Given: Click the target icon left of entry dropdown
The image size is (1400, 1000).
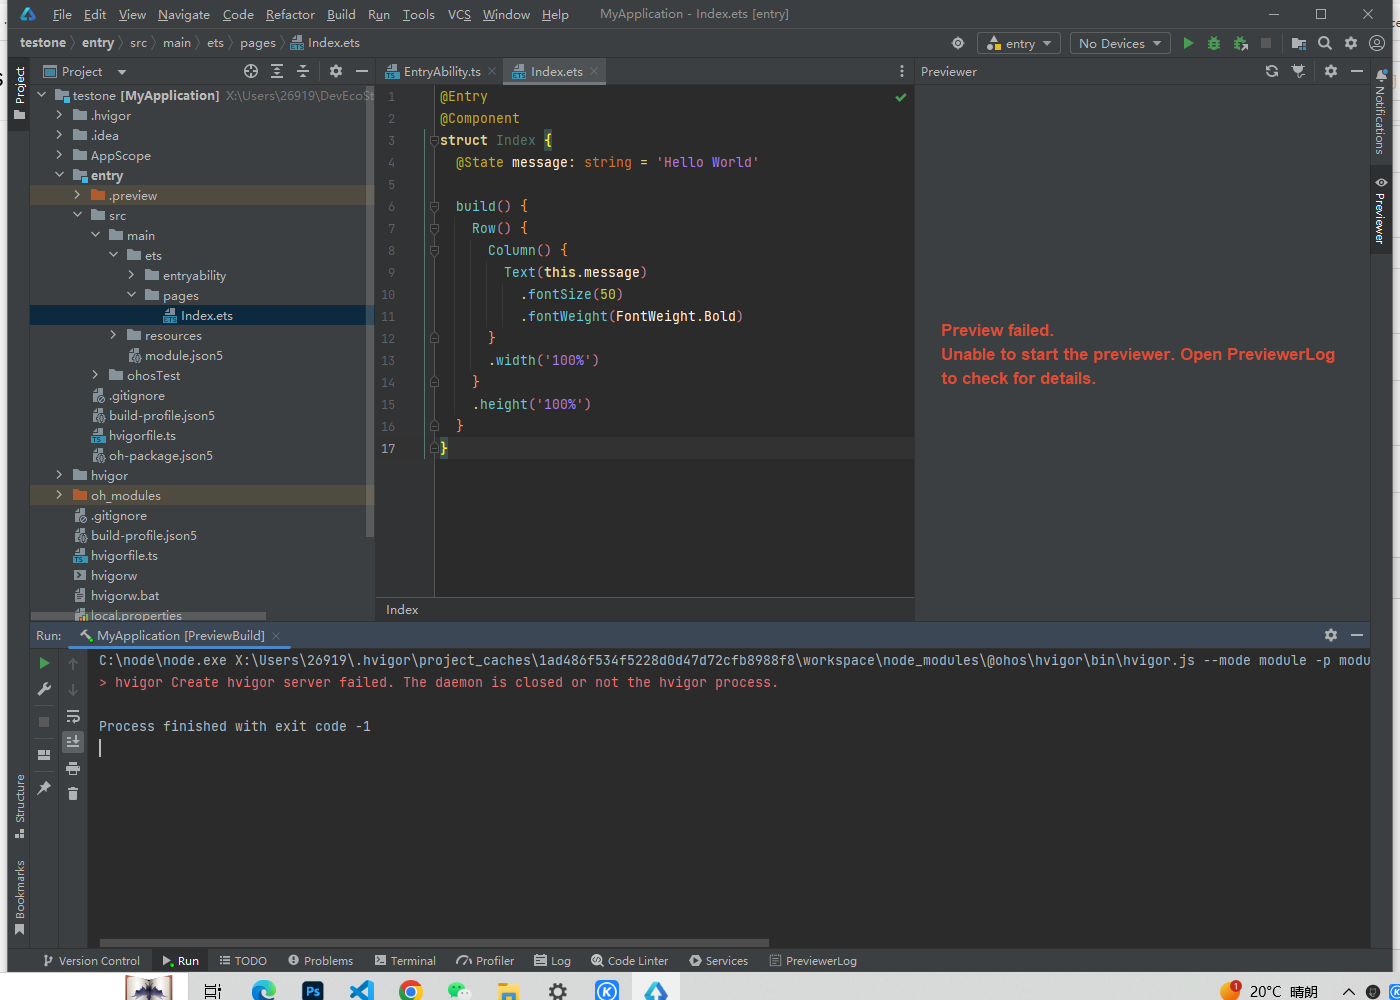Looking at the screenshot, I should (x=958, y=43).
